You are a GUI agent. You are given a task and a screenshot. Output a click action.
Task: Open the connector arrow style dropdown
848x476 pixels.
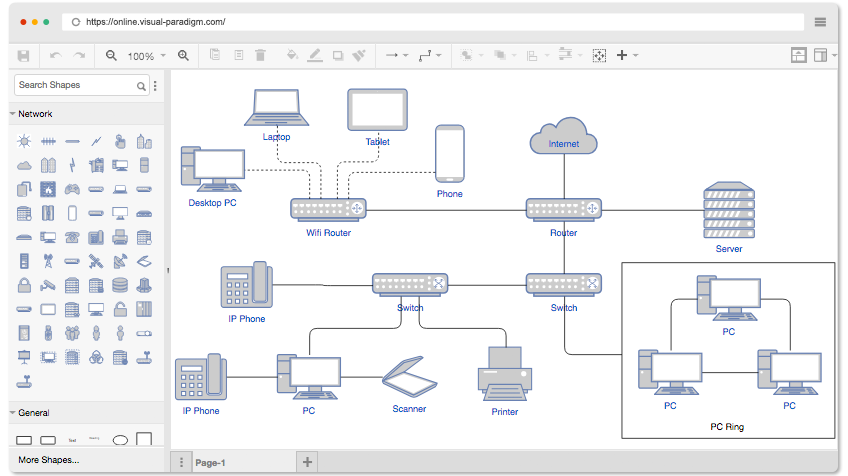(396, 55)
